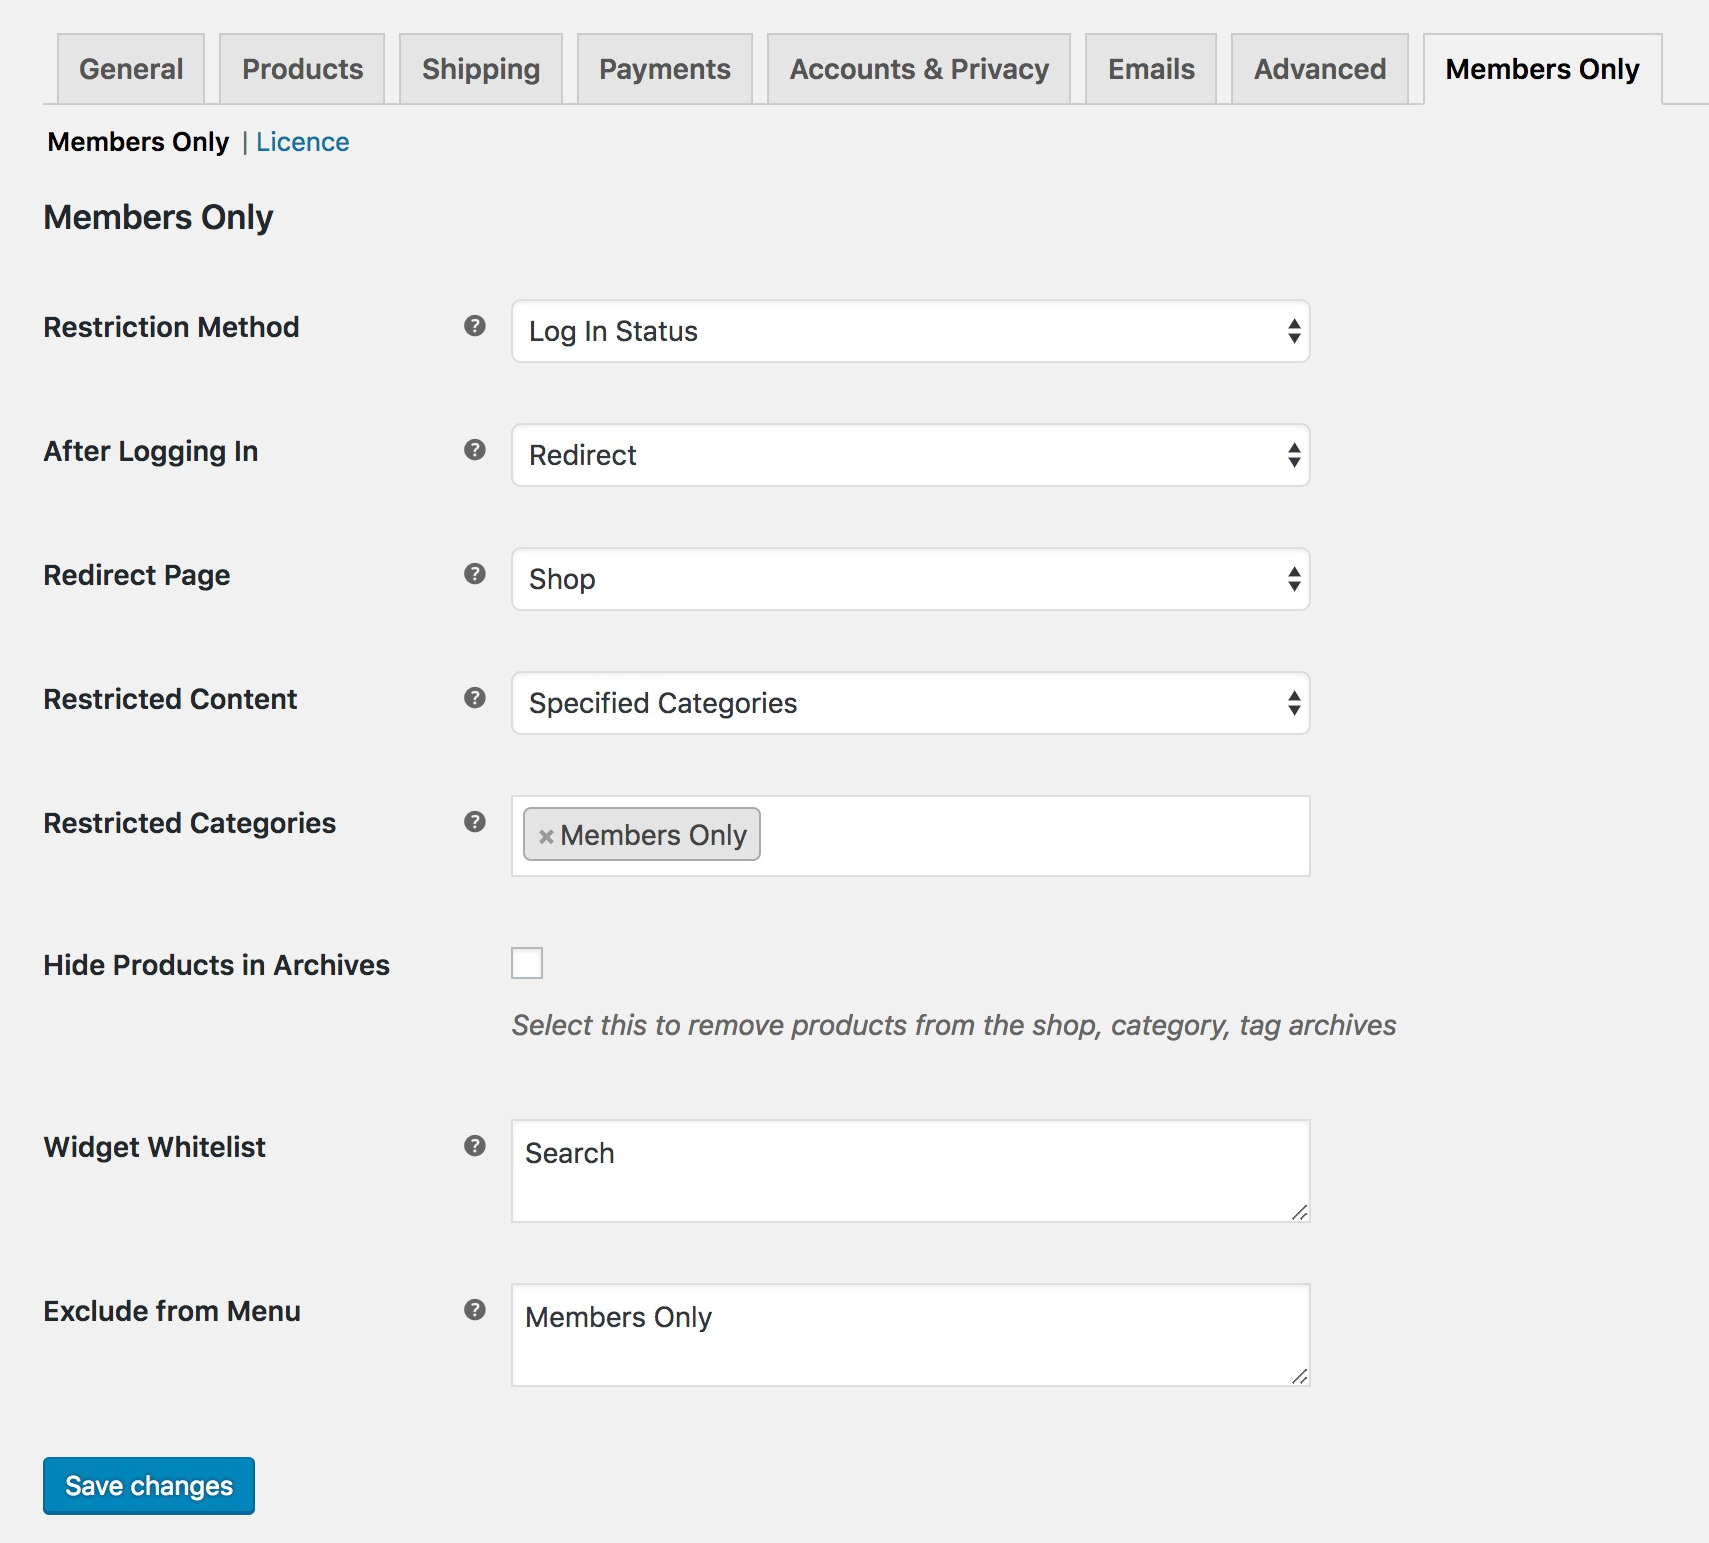Viewport: 1709px width, 1543px height.
Task: Open the After Logging In dropdown
Action: pyautogui.click(x=910, y=455)
